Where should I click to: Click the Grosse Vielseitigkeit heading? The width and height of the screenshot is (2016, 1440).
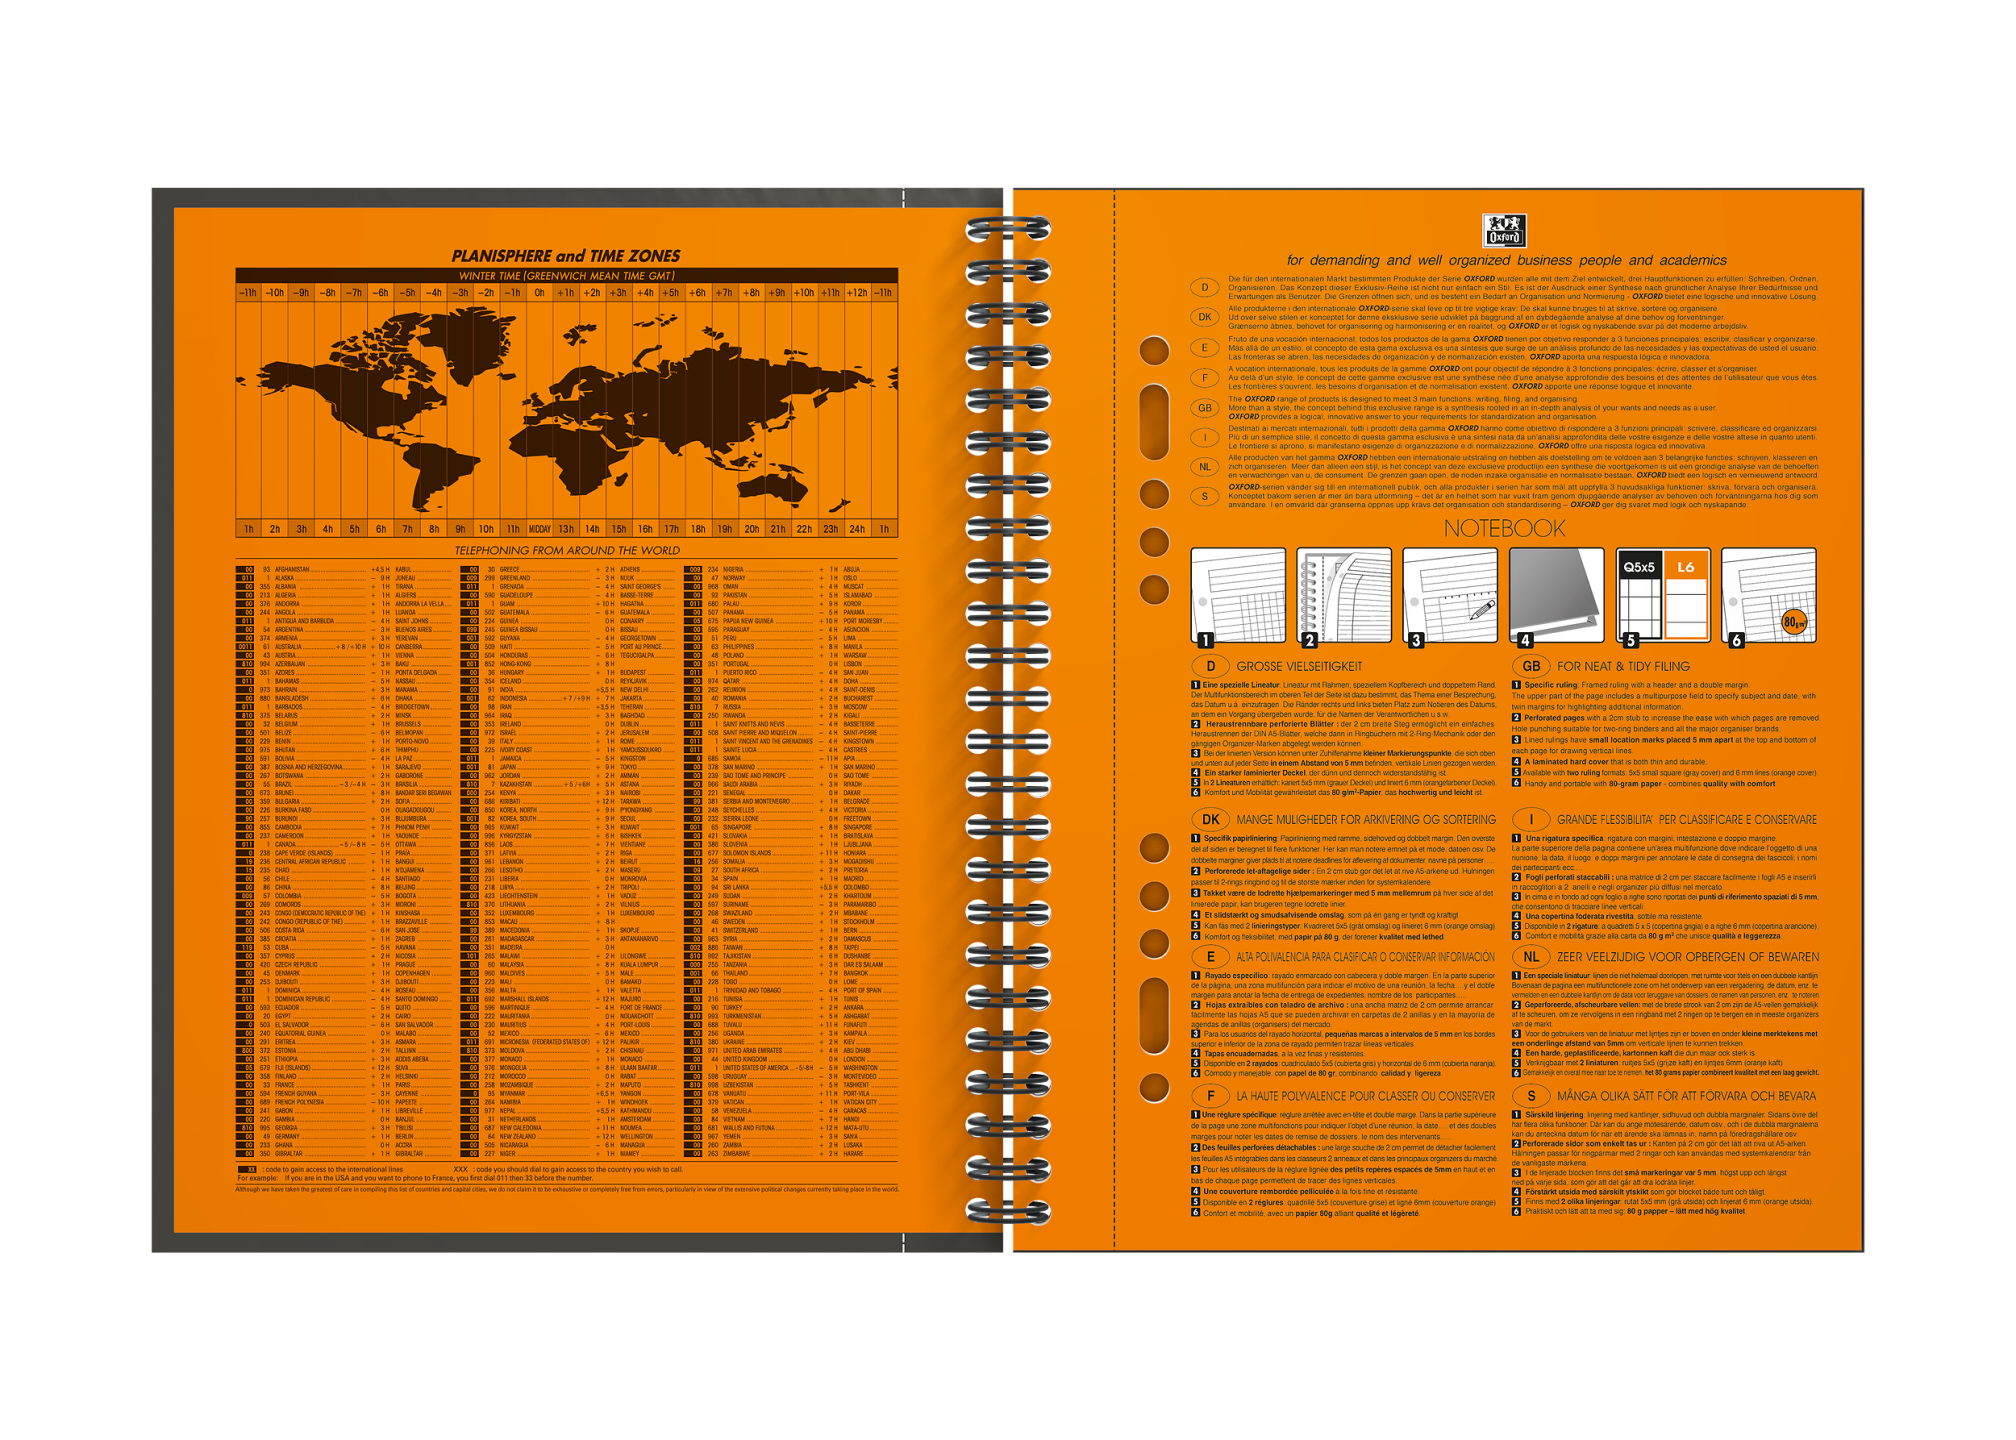pos(1299,666)
